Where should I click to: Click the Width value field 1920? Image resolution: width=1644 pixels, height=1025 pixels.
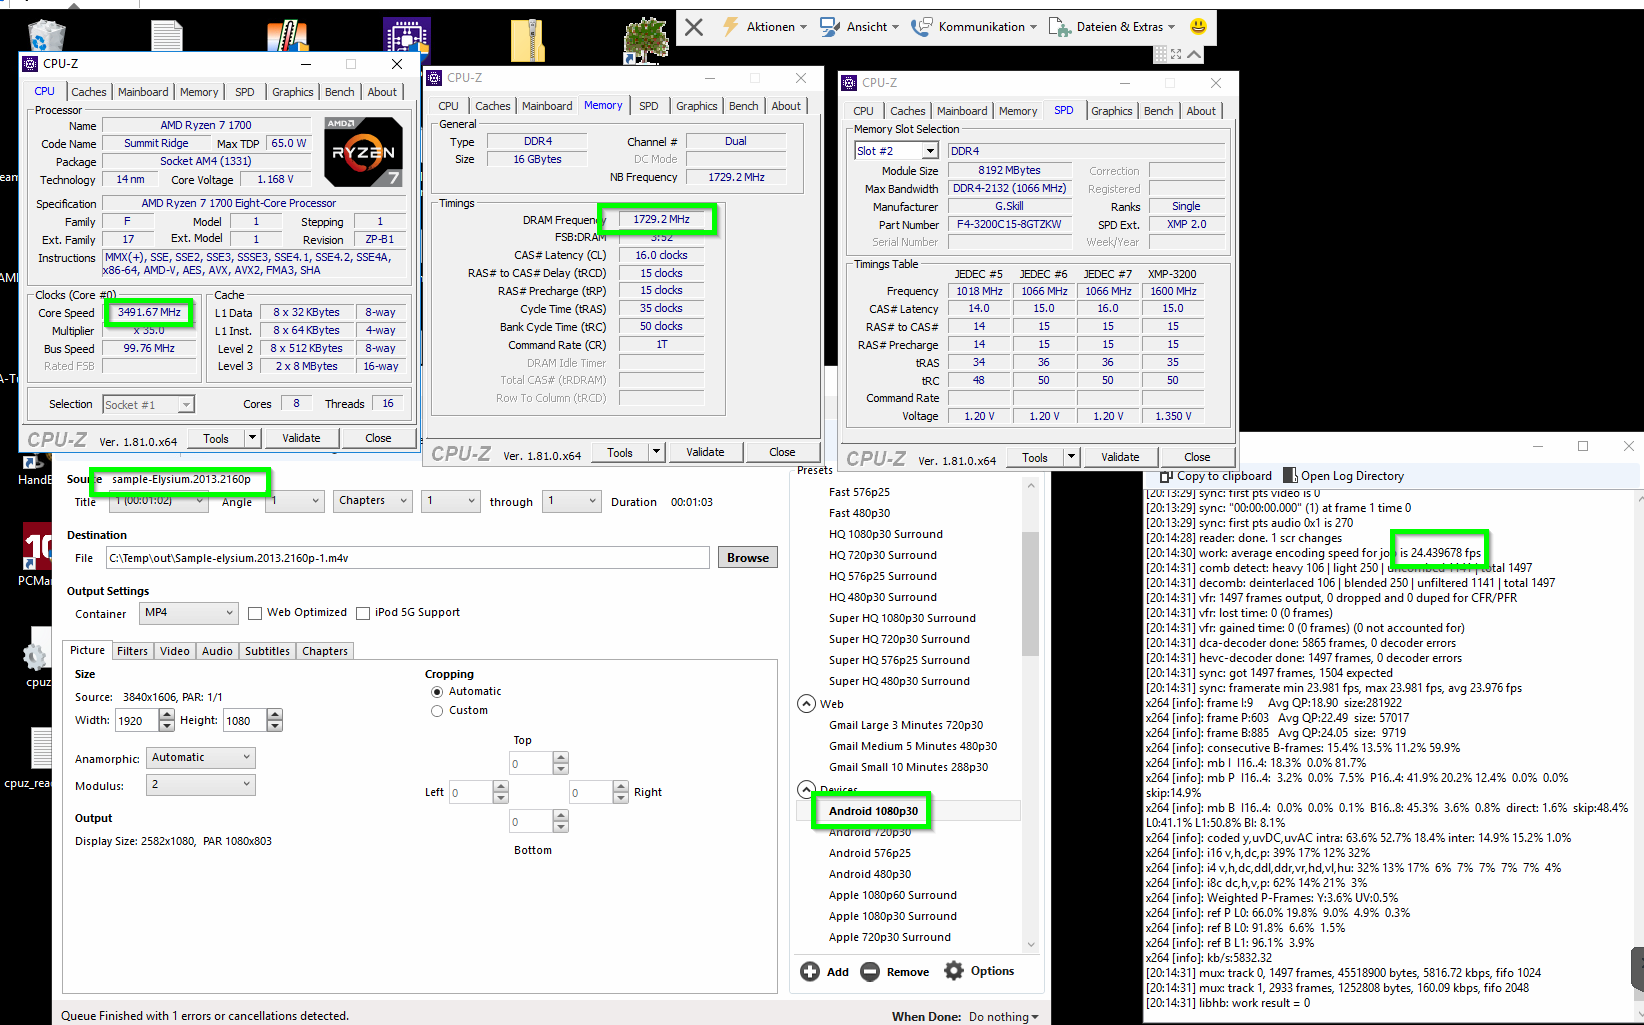tap(137, 720)
